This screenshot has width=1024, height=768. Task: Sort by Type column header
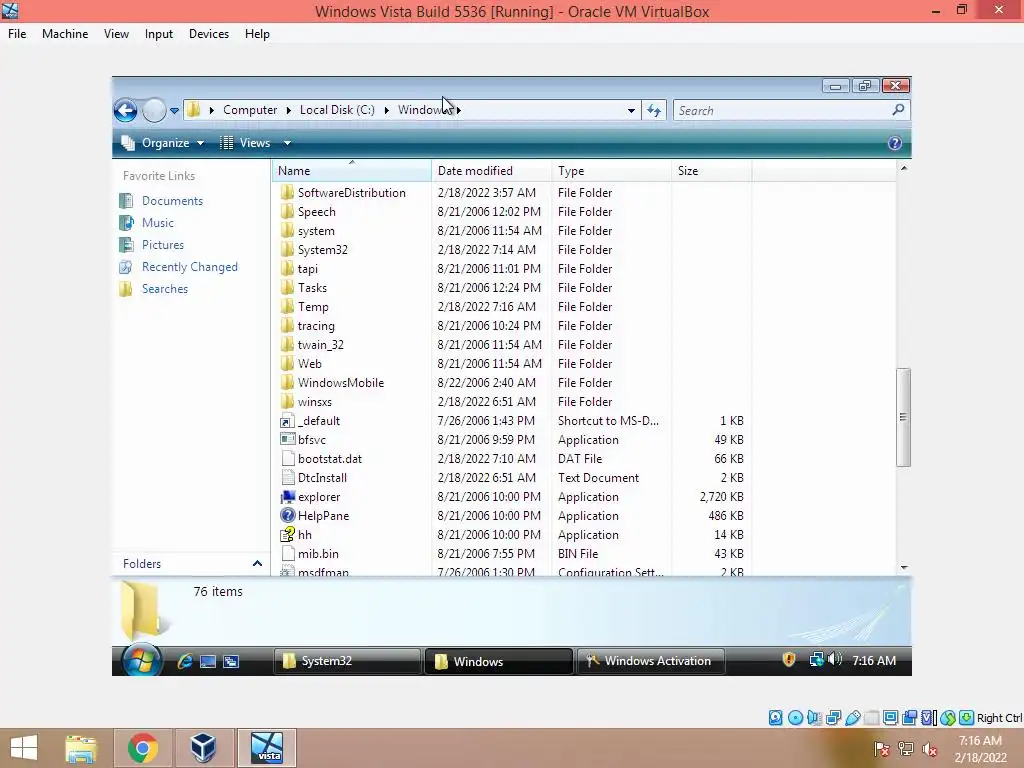(x=611, y=170)
